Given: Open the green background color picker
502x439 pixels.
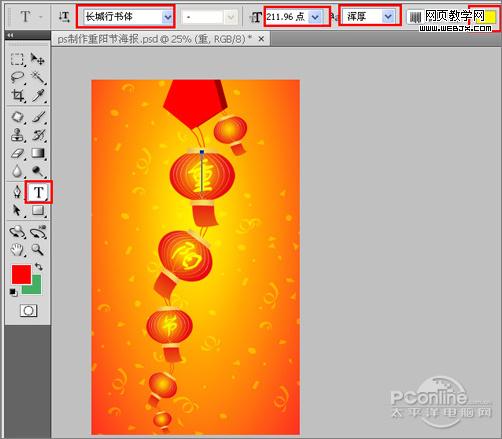Looking at the screenshot, I should pyautogui.click(x=36, y=289).
